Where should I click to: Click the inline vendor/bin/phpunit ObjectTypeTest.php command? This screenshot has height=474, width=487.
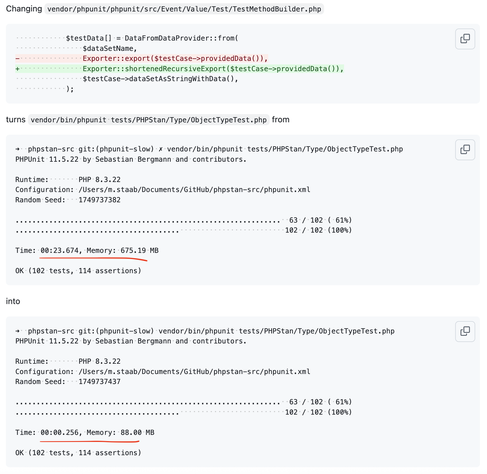coord(149,120)
